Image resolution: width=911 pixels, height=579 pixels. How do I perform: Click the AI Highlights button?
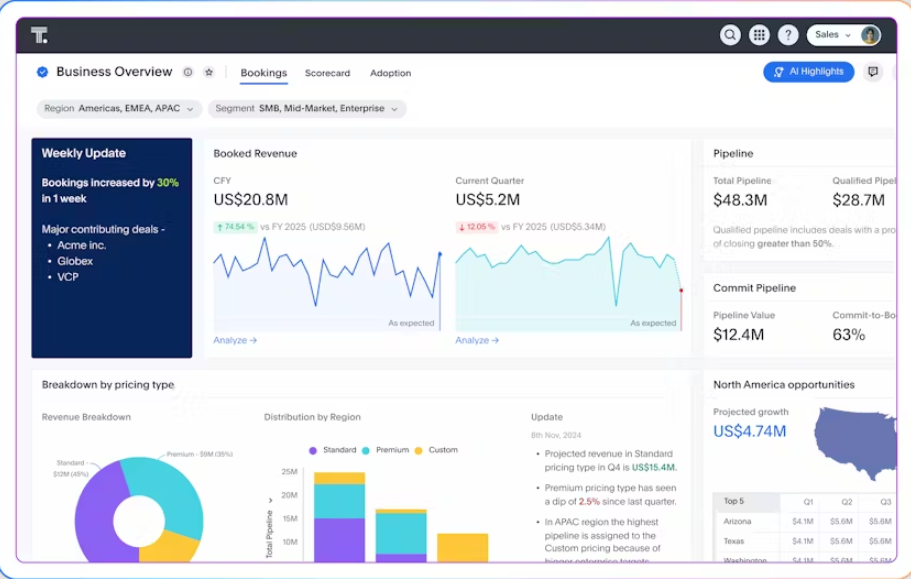pyautogui.click(x=808, y=71)
